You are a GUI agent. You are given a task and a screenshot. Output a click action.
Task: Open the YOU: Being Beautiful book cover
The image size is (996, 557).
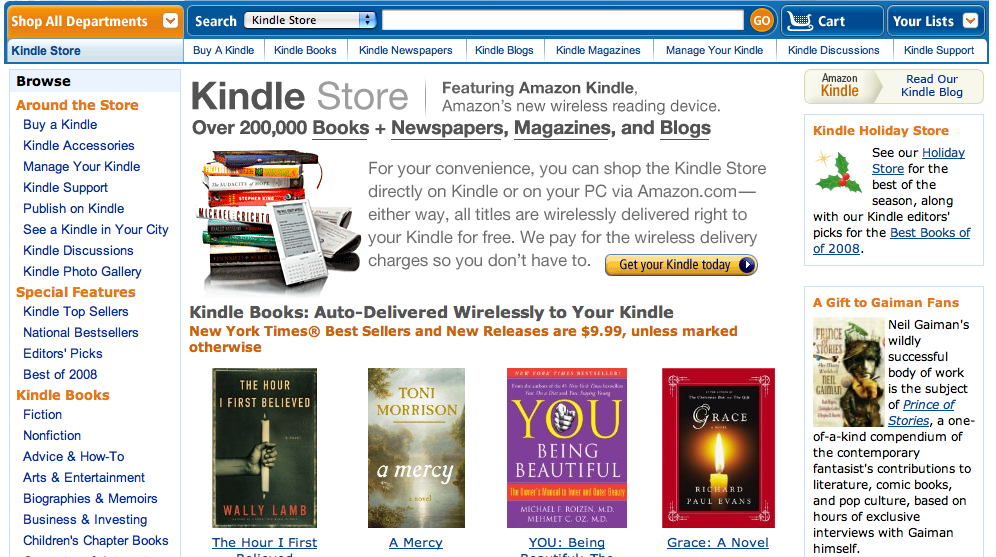tap(567, 448)
